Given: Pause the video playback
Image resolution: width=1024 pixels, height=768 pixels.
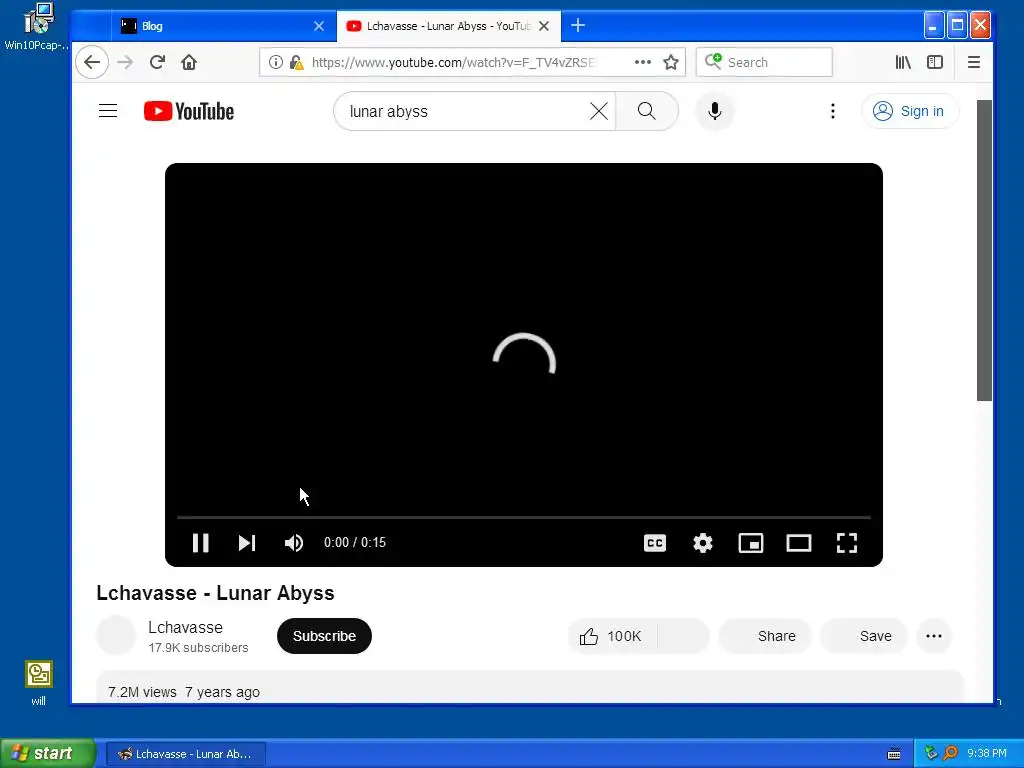Looking at the screenshot, I should pos(200,543).
